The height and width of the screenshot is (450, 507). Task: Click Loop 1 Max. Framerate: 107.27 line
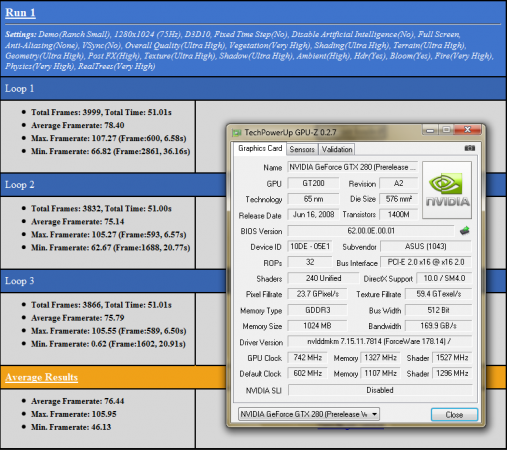(109, 138)
